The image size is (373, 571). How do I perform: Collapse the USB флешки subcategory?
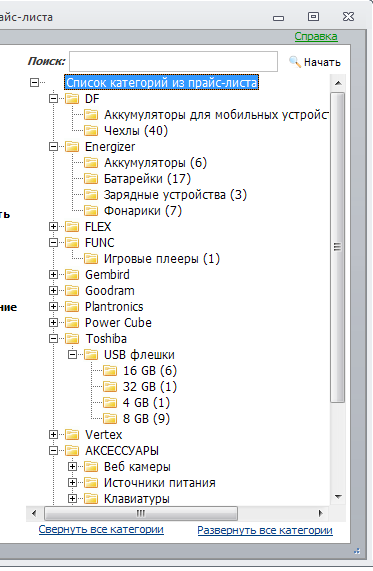(x=72, y=355)
